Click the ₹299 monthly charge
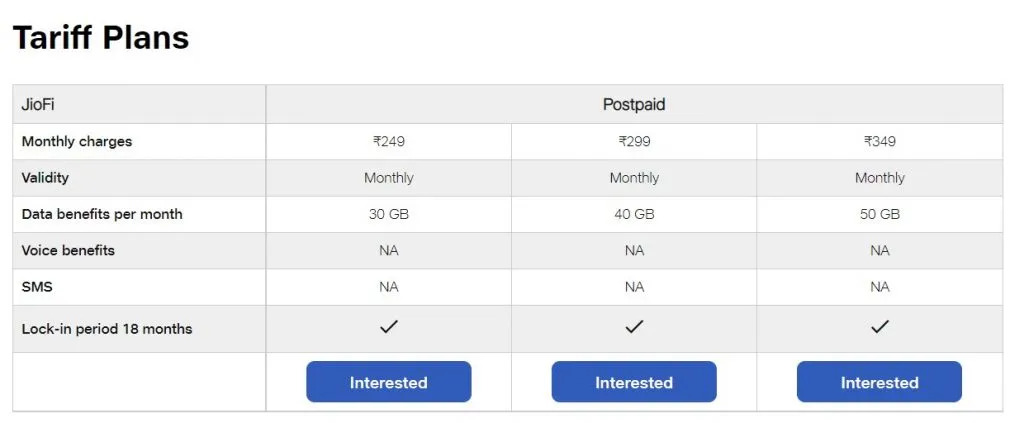Viewport: 1024px width, 423px height. [634, 141]
